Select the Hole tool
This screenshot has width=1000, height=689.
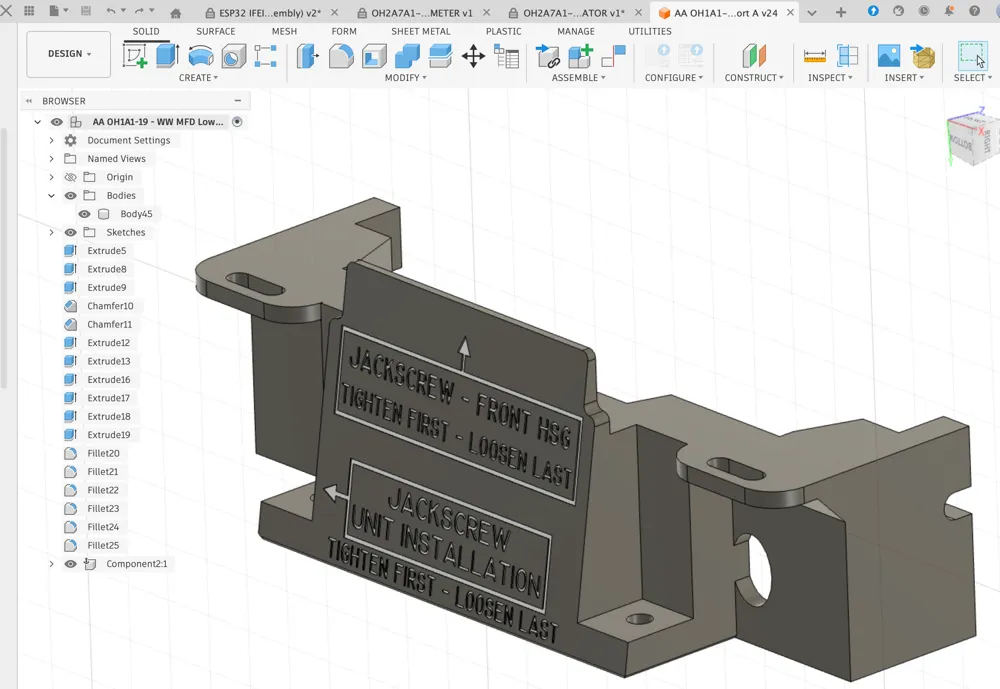click(x=234, y=56)
